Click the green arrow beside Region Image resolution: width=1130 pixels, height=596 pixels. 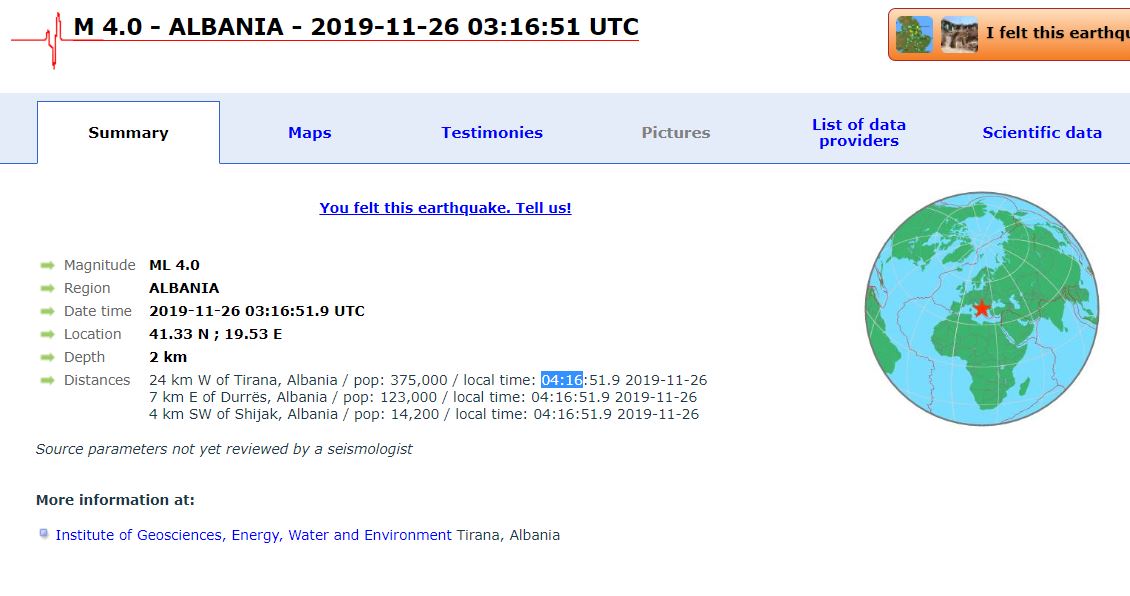48,288
